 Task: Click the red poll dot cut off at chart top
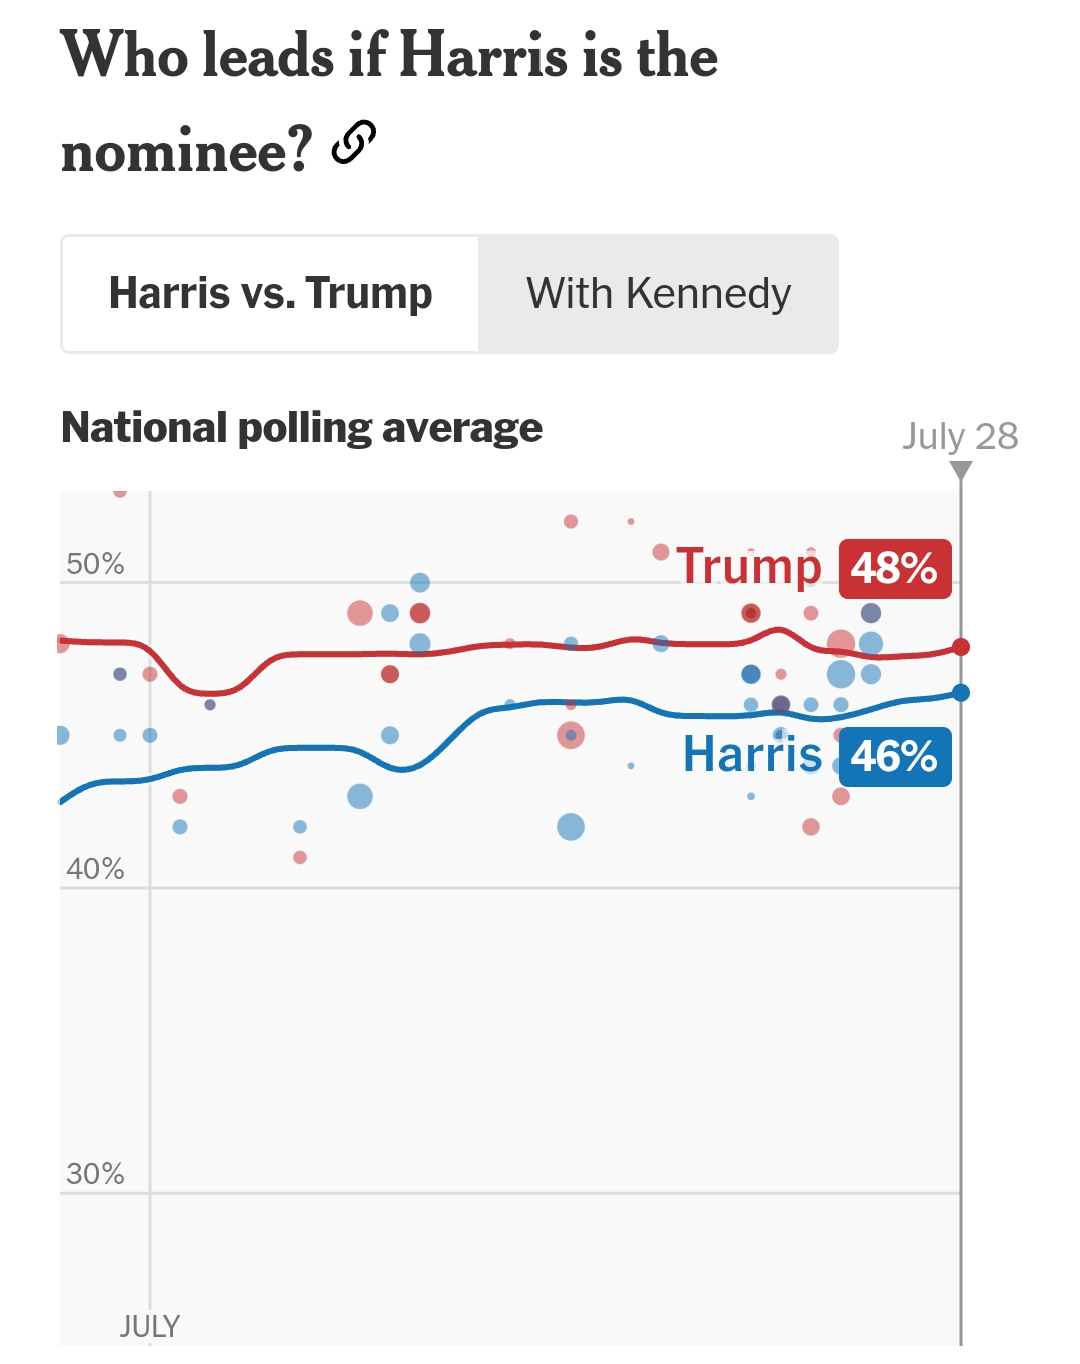(120, 492)
